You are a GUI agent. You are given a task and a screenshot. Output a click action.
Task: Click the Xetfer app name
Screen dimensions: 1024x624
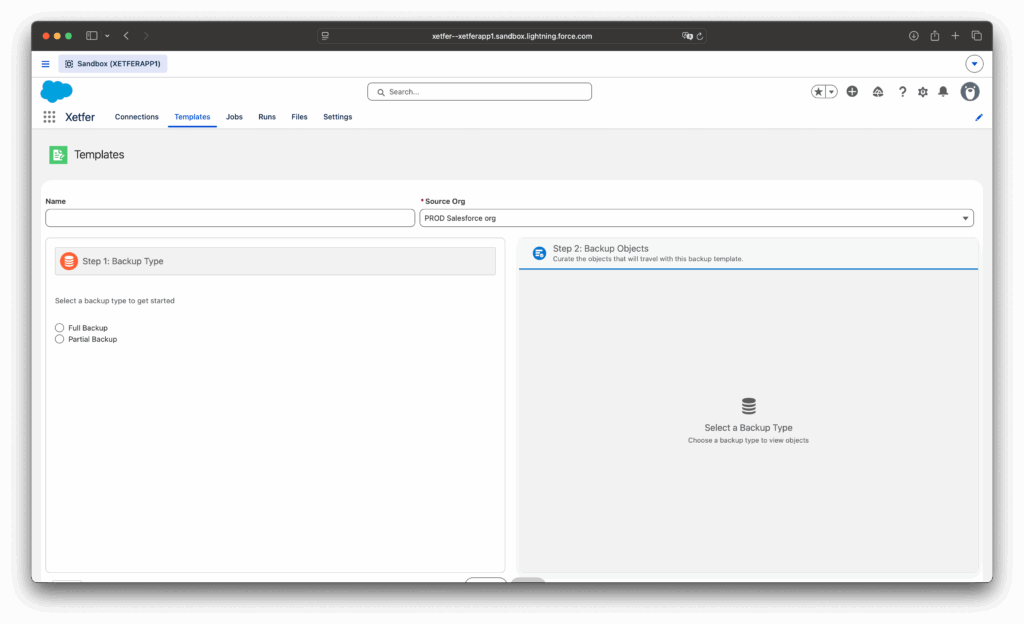click(80, 117)
